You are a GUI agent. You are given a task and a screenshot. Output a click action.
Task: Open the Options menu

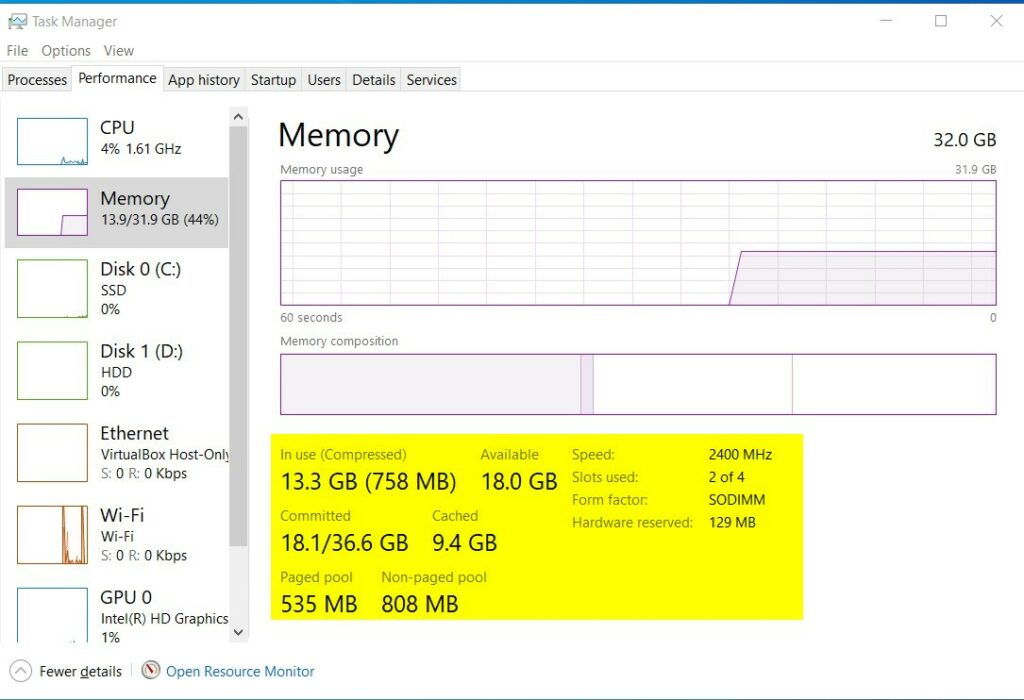click(66, 51)
